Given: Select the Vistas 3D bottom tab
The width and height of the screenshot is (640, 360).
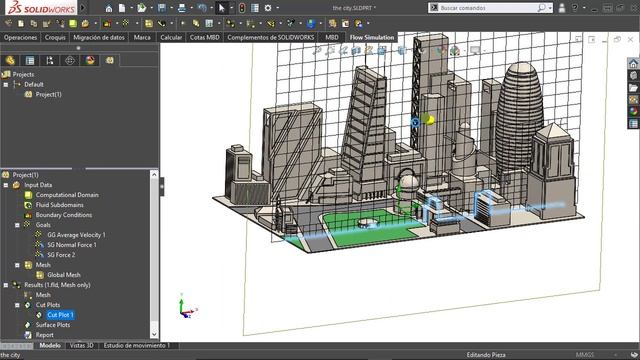Looking at the screenshot, I should 82,346.
